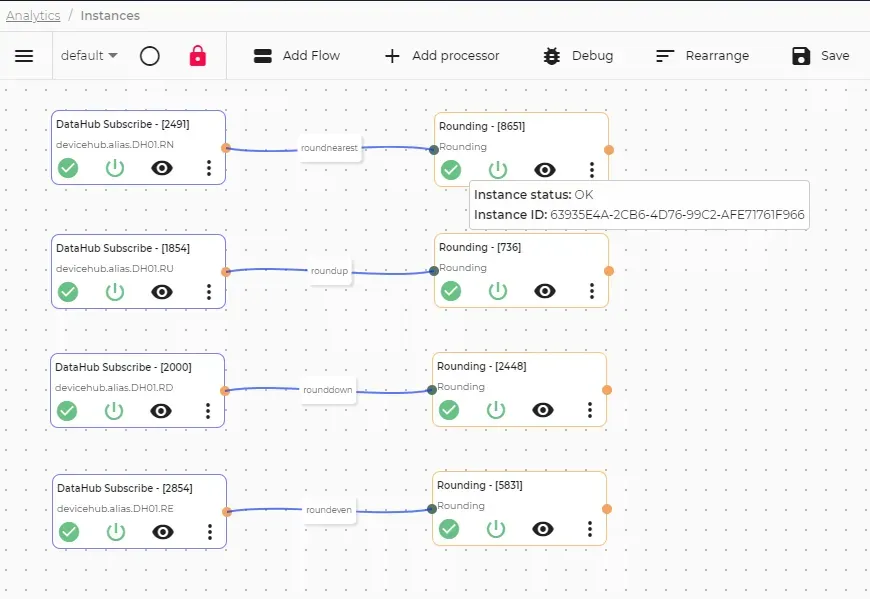This screenshot has height=599, width=870.
Task: Open more options for DataHub Subscribe [1854]
Action: pyautogui.click(x=209, y=292)
